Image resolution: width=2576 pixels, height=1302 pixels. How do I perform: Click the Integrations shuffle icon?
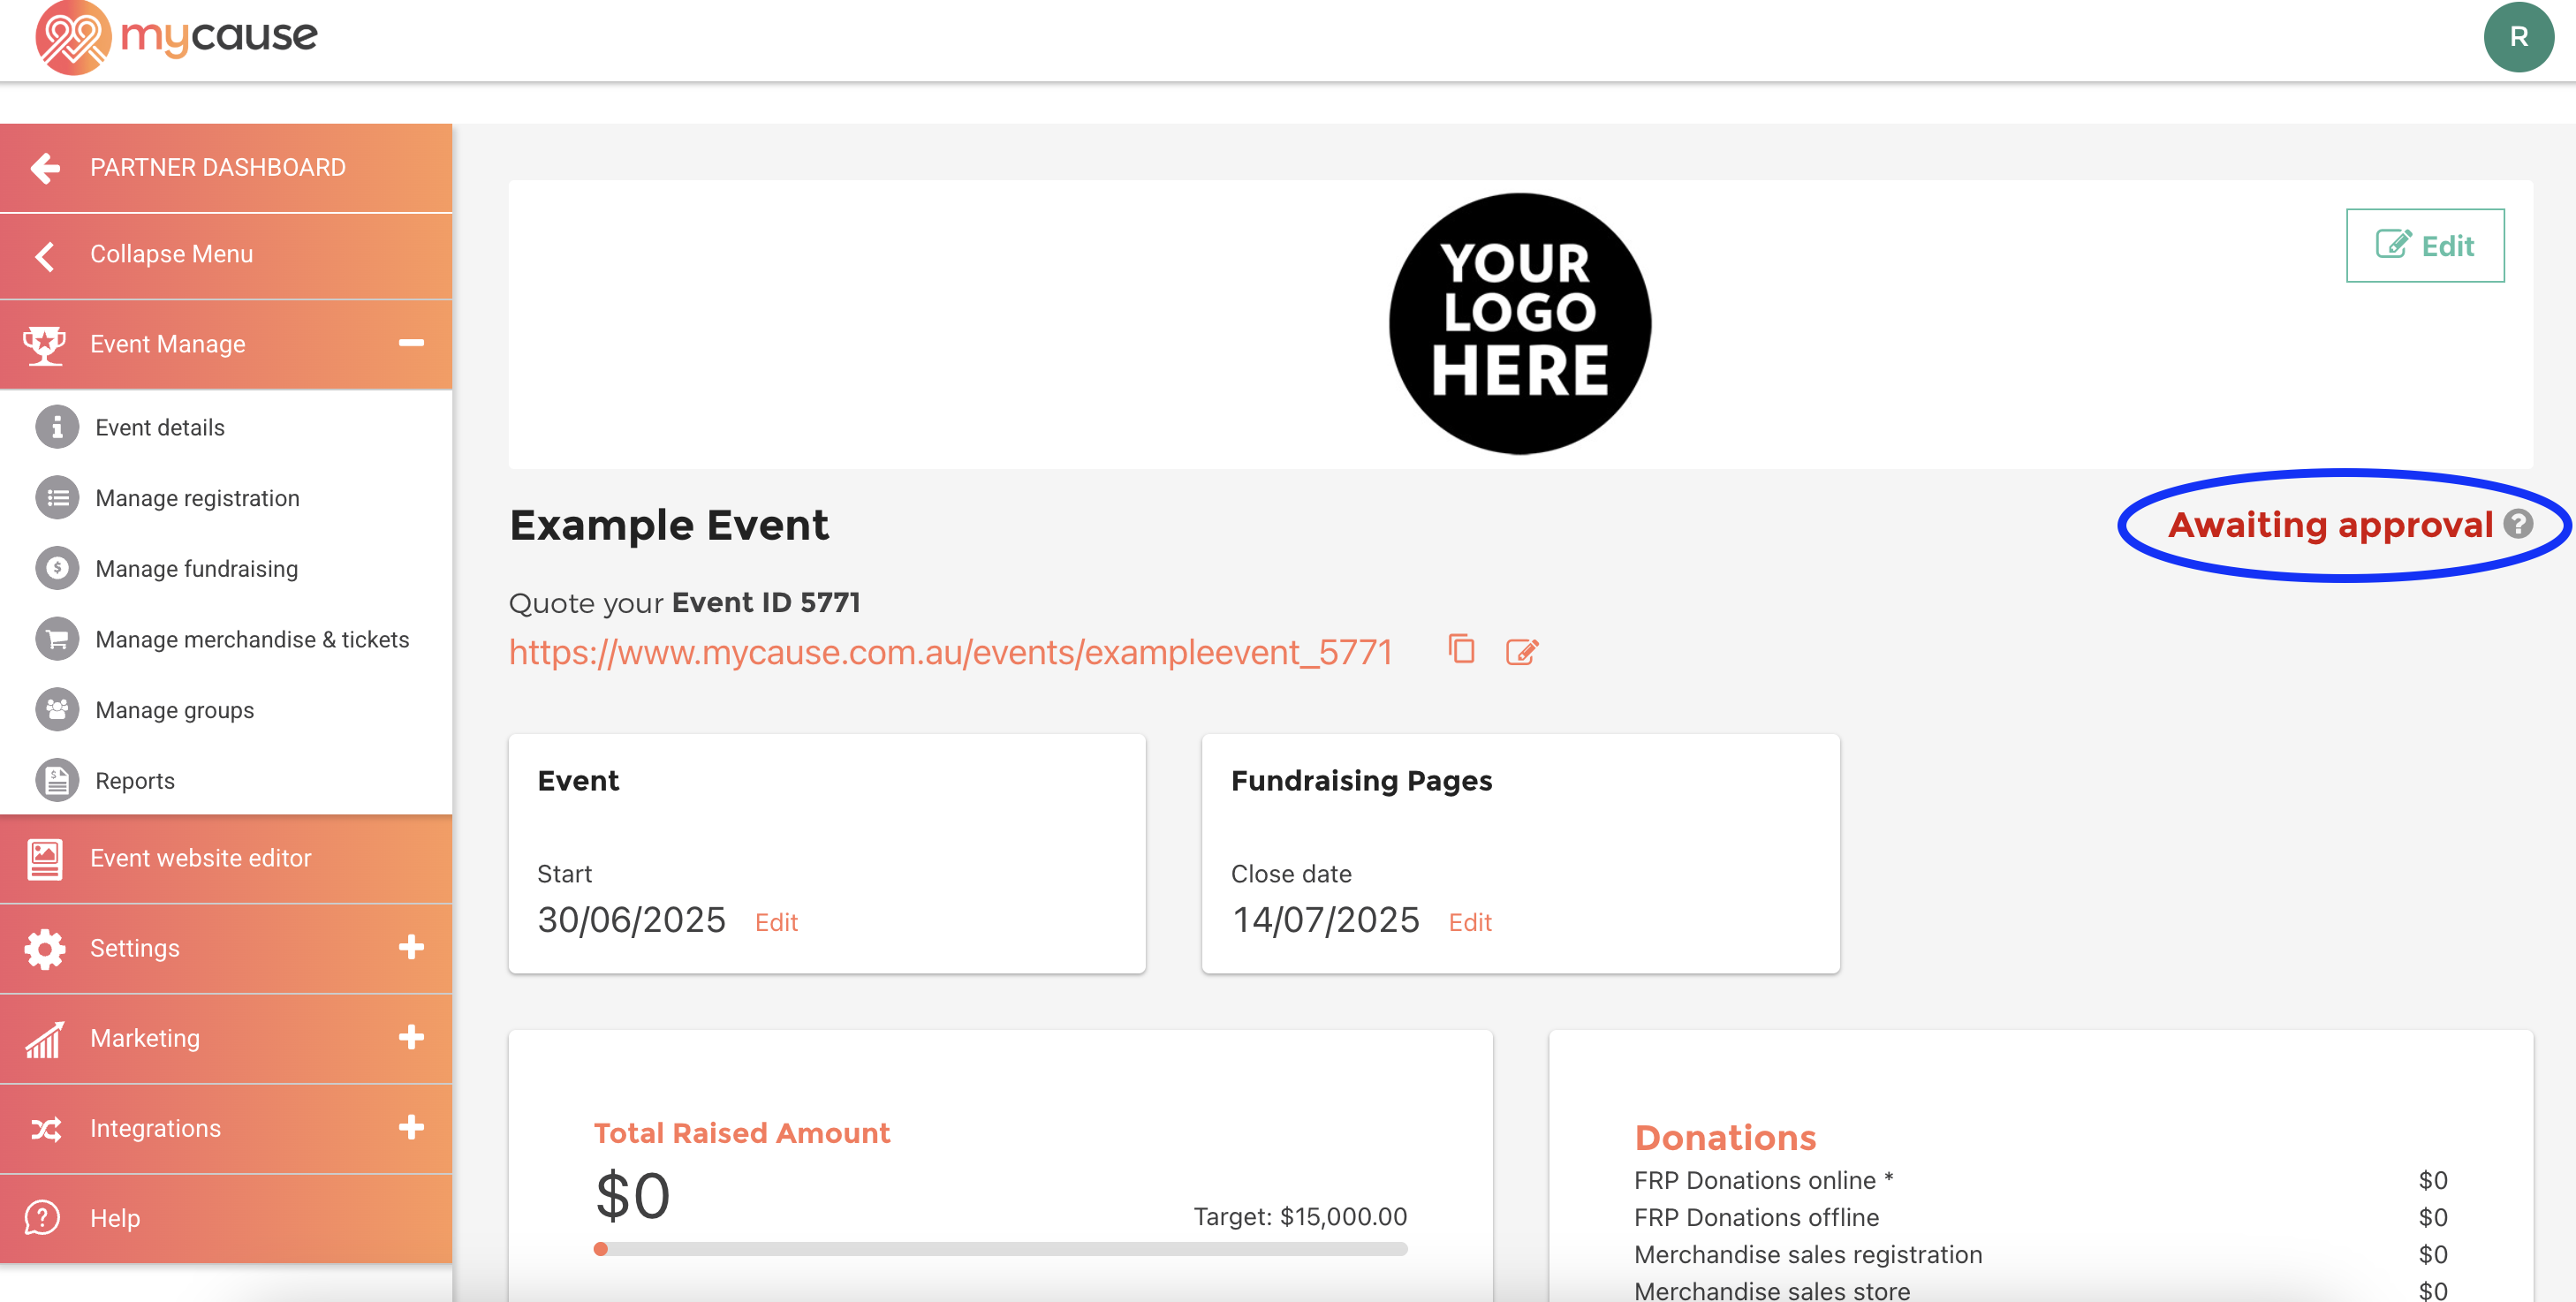pyautogui.click(x=45, y=1129)
